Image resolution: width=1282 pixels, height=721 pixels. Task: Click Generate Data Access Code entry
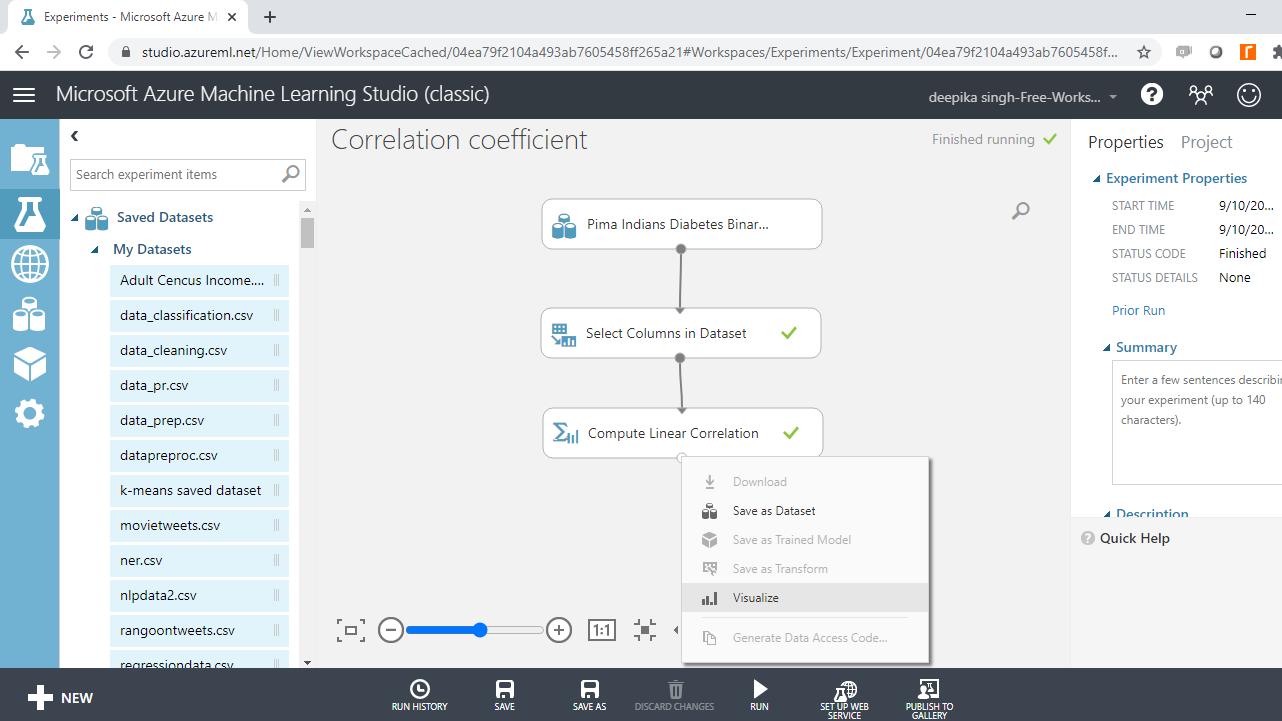coord(806,638)
